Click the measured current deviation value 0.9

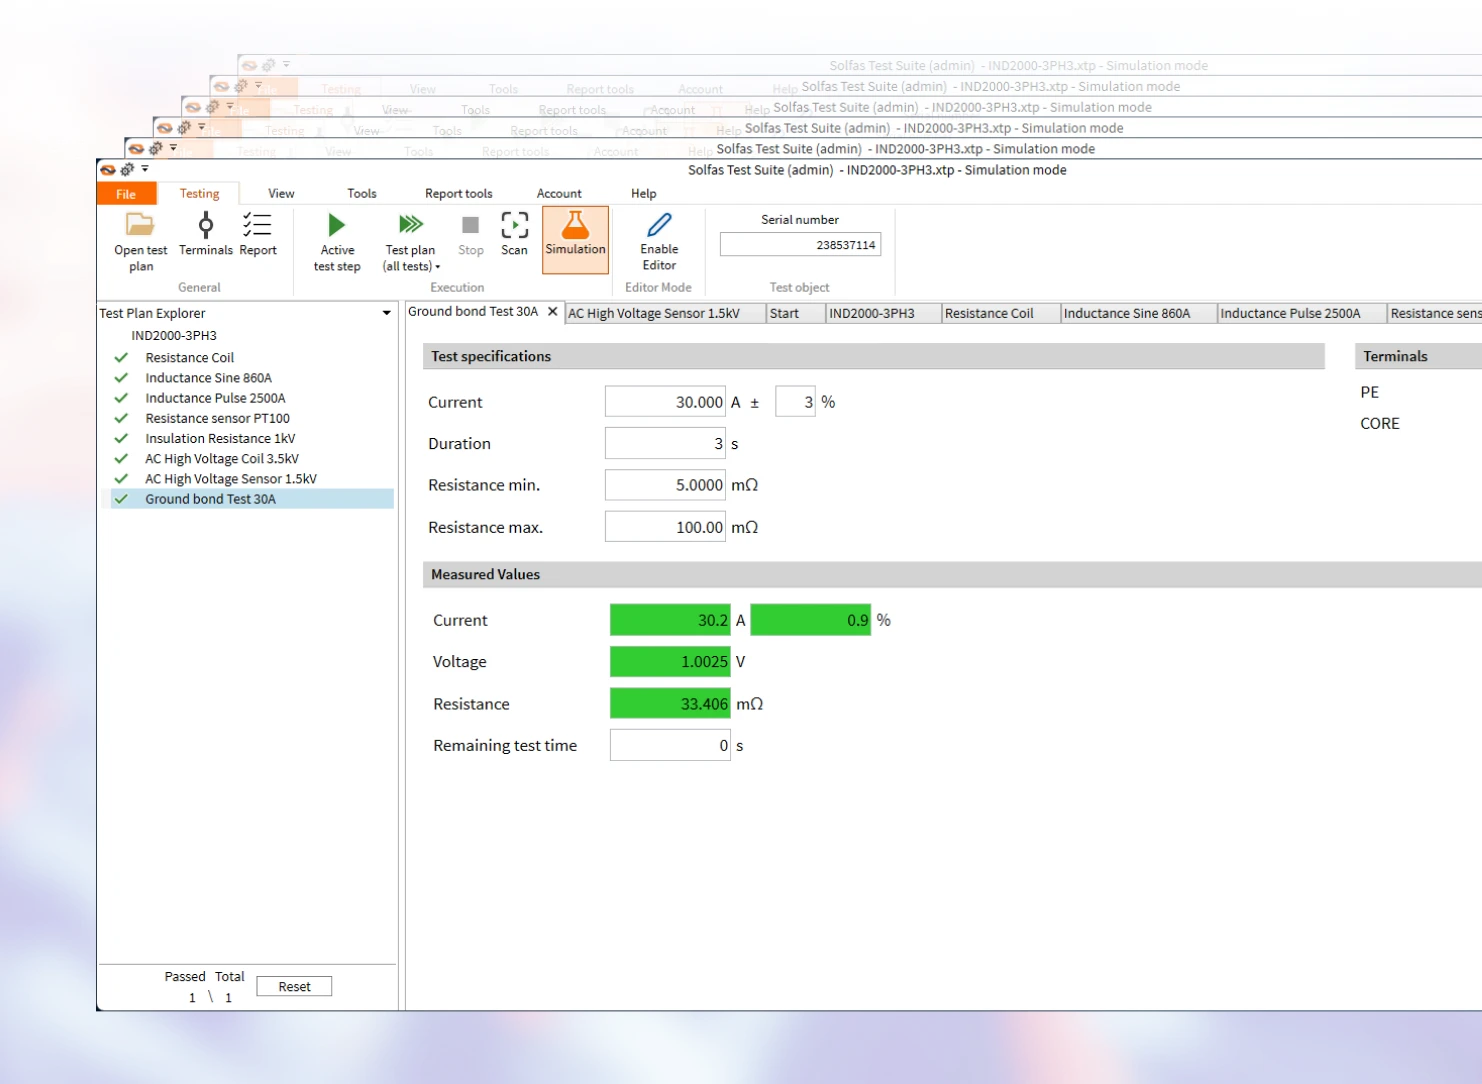pyautogui.click(x=811, y=620)
